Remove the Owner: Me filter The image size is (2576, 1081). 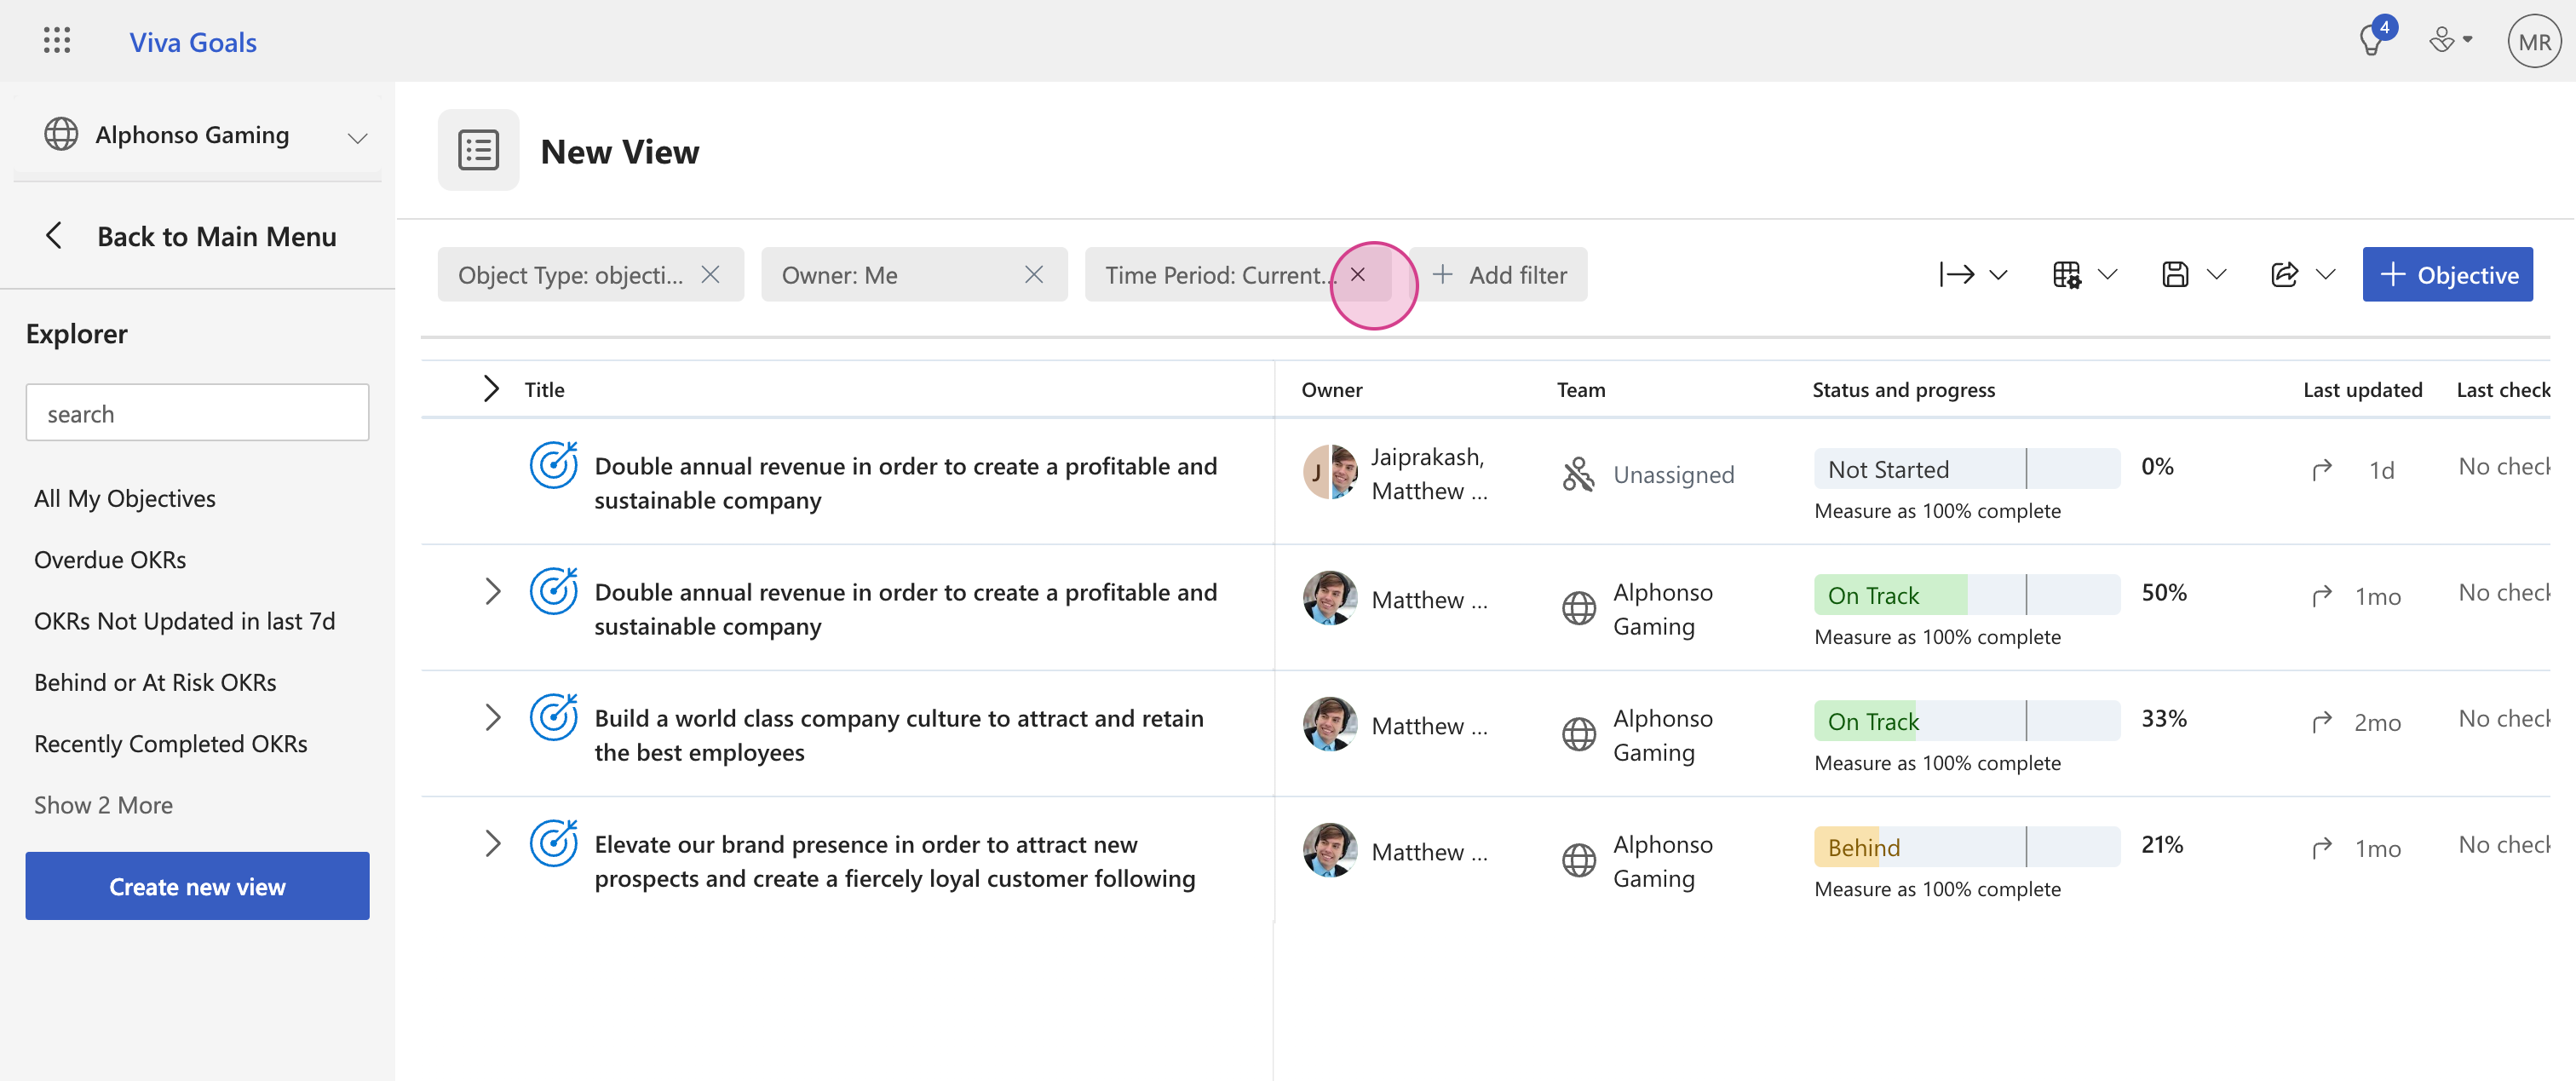[x=1034, y=274]
